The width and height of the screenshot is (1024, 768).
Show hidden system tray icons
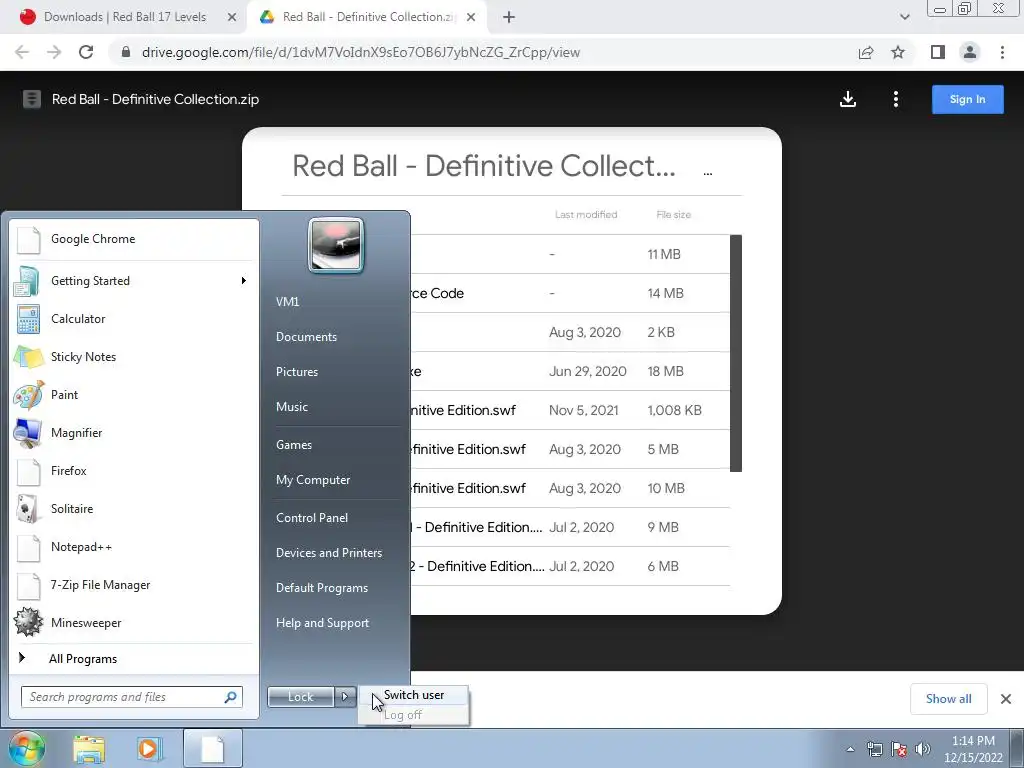pos(850,749)
